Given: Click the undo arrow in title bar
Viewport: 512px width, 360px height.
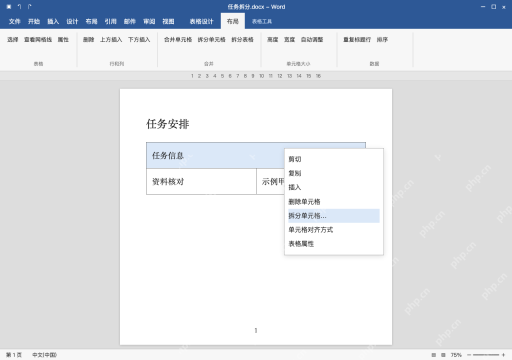Looking at the screenshot, I should (19, 7).
